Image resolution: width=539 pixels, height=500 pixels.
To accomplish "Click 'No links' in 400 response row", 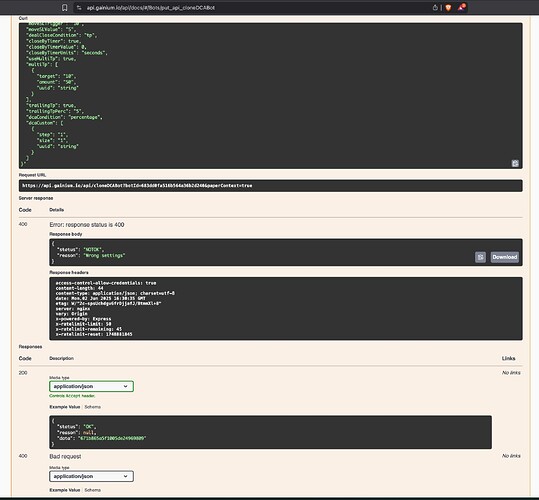I will (x=511, y=456).
